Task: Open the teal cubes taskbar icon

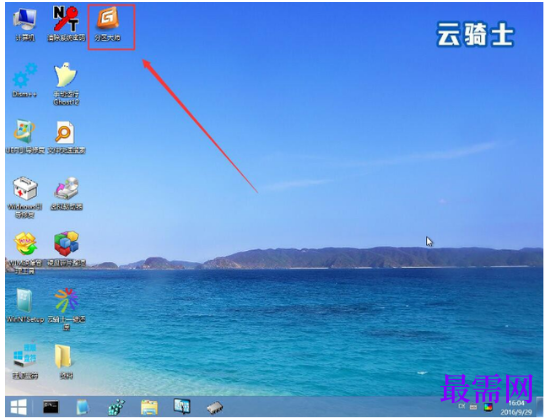Action: point(116,407)
